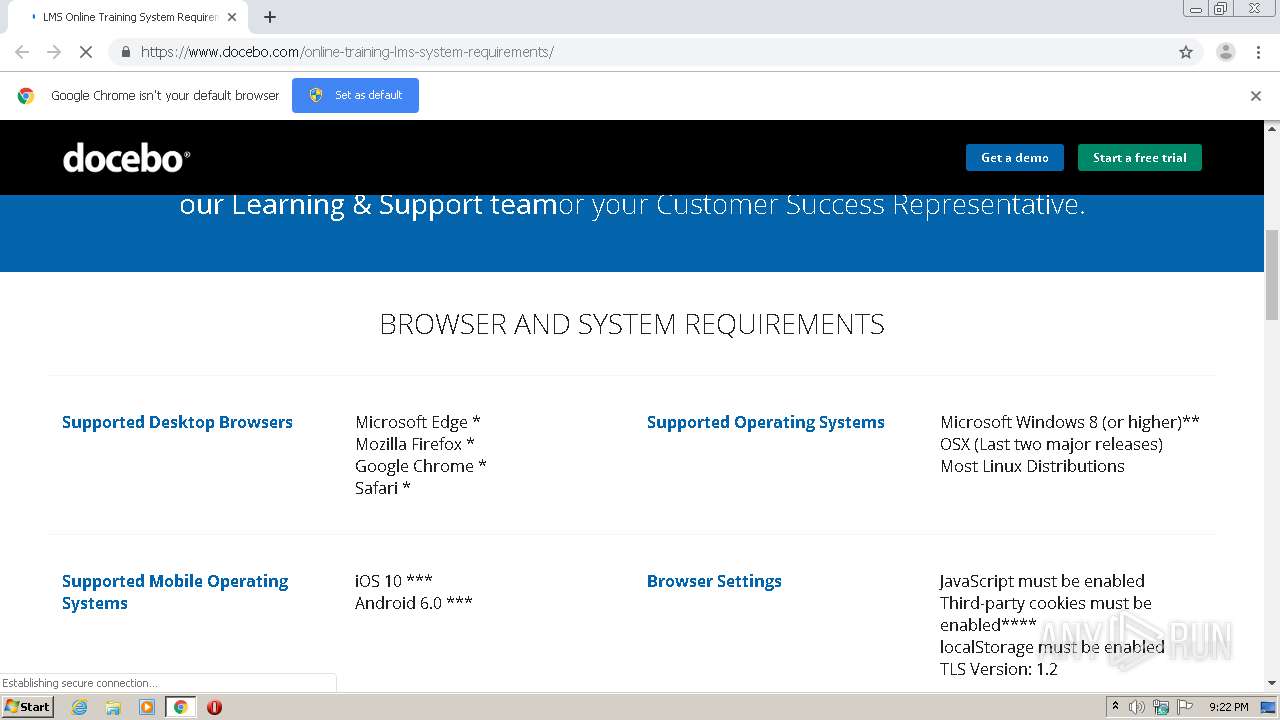This screenshot has height=720, width=1280.
Task: Click localStorage must be enabled text
Action: (1052, 647)
